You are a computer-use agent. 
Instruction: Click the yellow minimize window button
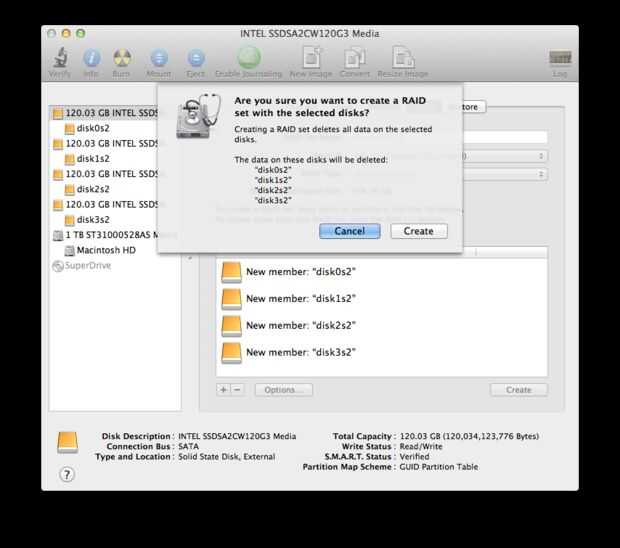click(x=66, y=34)
